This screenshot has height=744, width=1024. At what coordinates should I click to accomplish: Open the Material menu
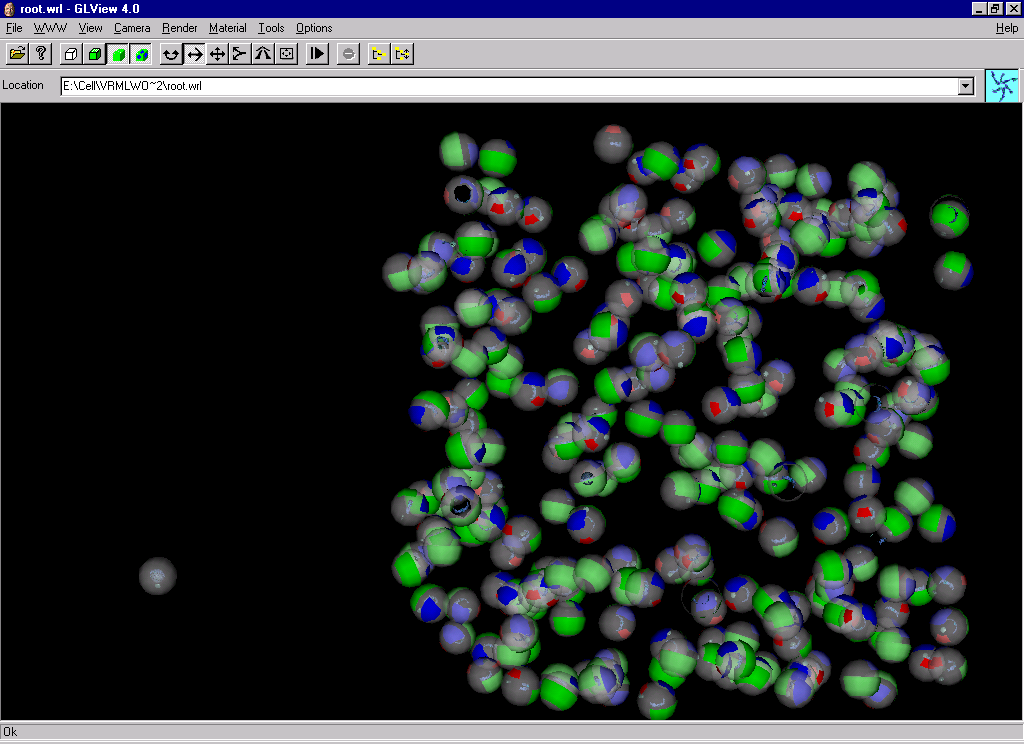coord(227,28)
